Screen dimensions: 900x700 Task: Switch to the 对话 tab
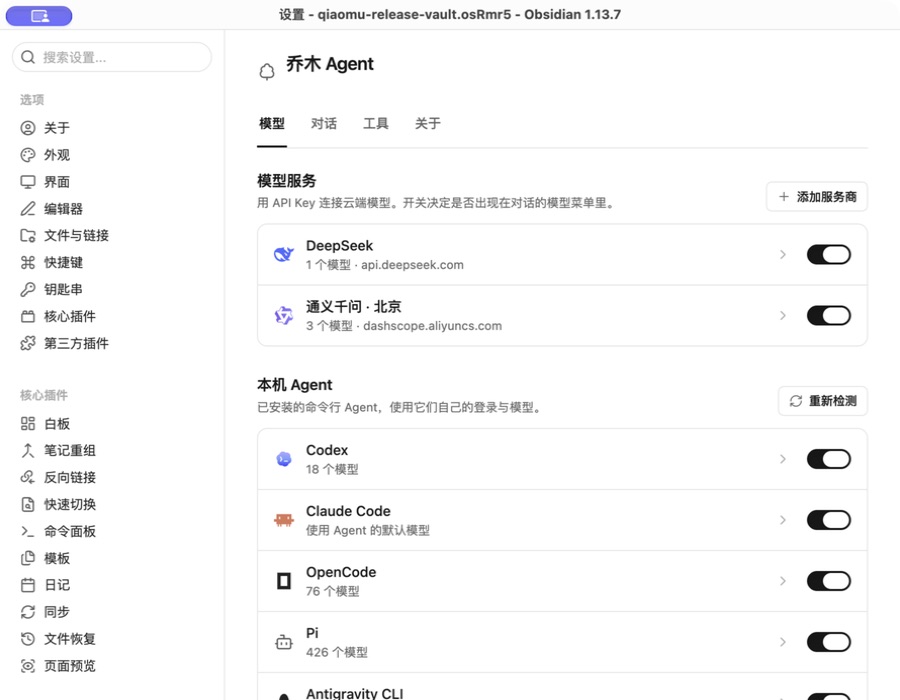coord(324,123)
